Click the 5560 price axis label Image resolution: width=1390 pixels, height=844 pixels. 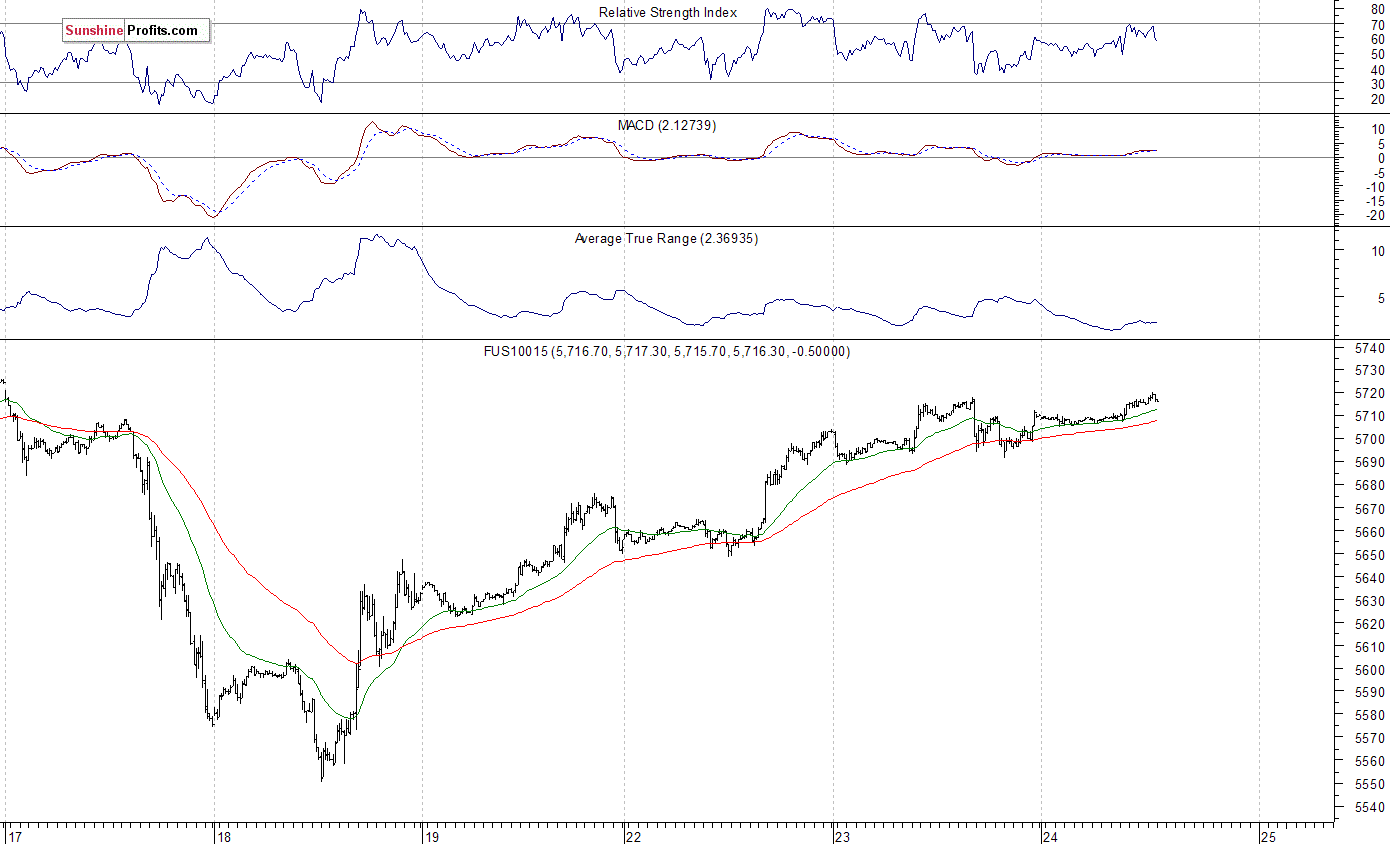pyautogui.click(x=1368, y=761)
